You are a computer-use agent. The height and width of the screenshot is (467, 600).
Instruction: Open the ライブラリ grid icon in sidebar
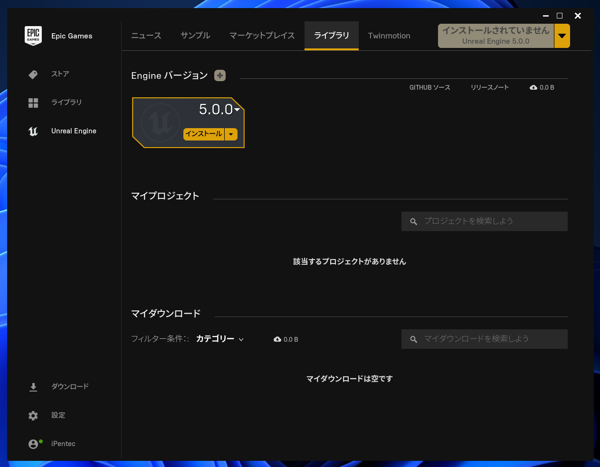pyautogui.click(x=33, y=103)
